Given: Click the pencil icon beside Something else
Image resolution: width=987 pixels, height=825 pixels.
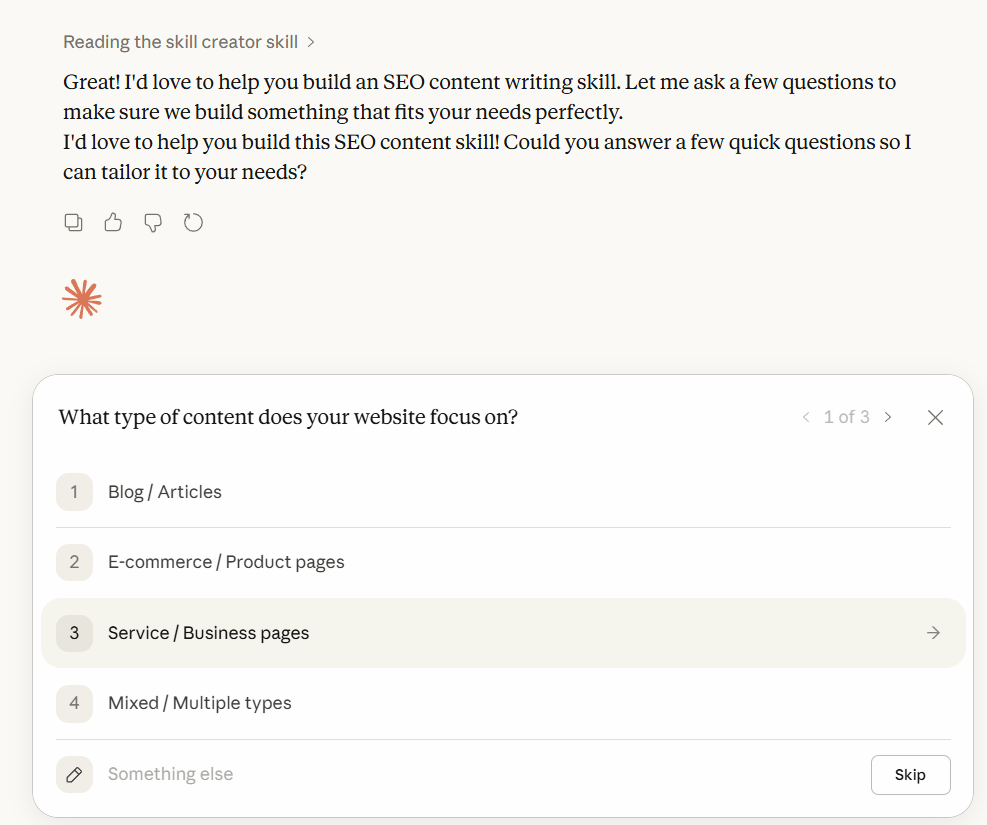Looking at the screenshot, I should coord(74,774).
